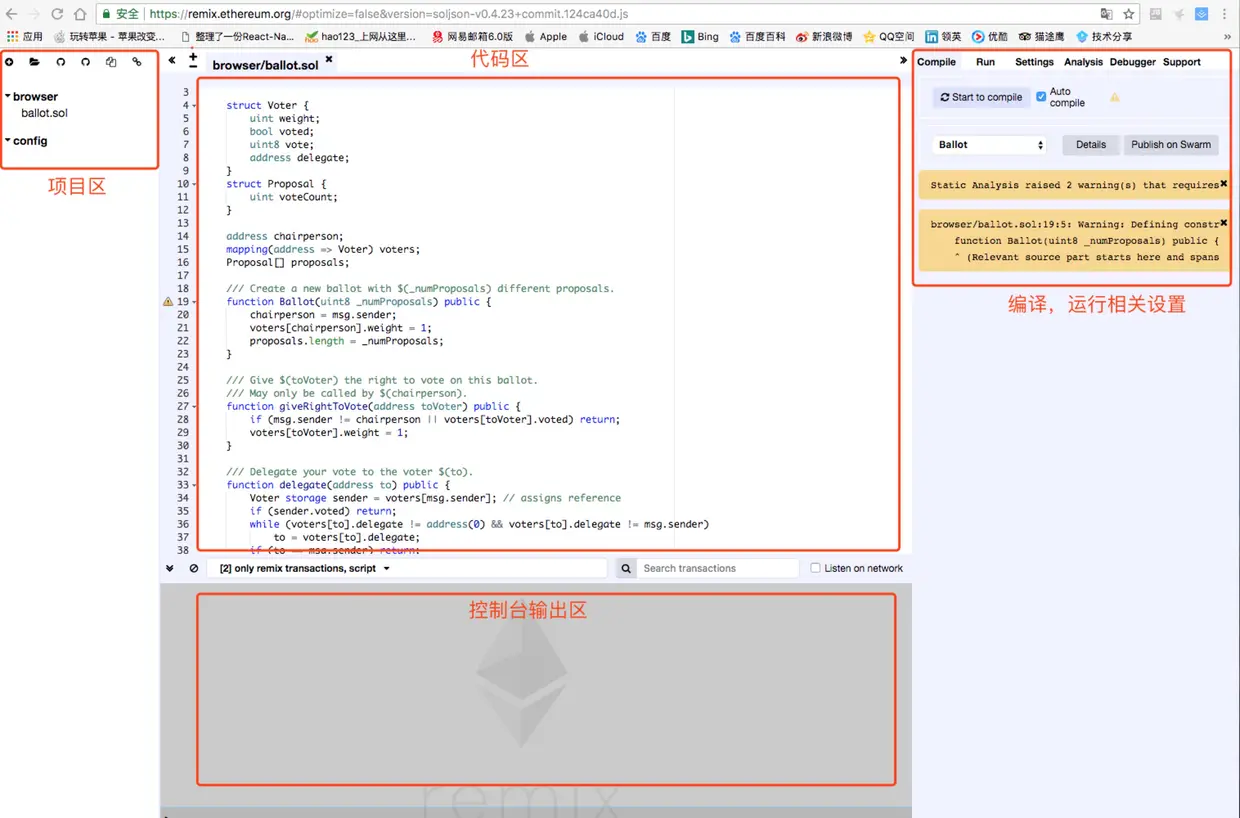Open the Support tab

click(1181, 62)
